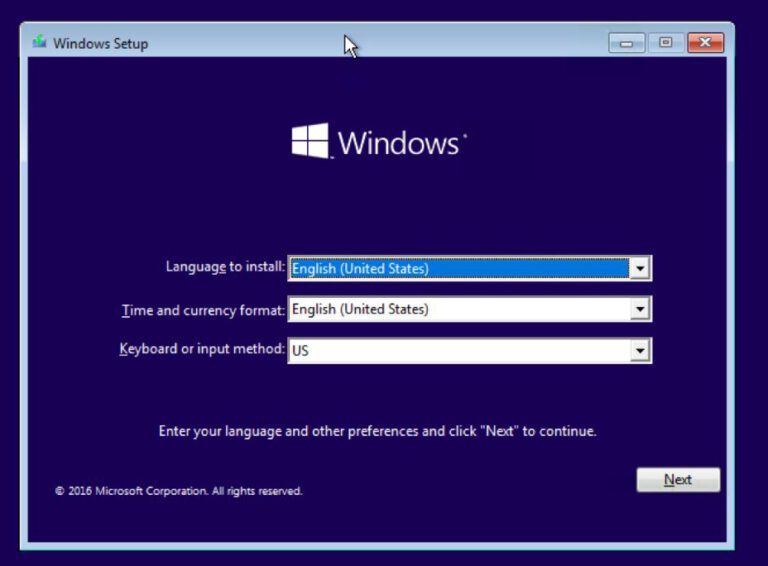Close the Windows Setup window
Screen dimensions: 768x566
click(x=705, y=43)
